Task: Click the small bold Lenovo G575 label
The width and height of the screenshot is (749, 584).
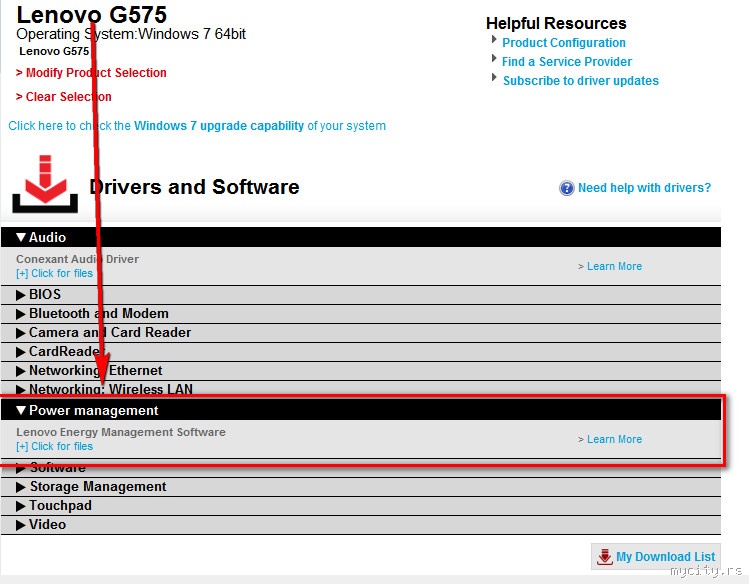Action: 54,51
